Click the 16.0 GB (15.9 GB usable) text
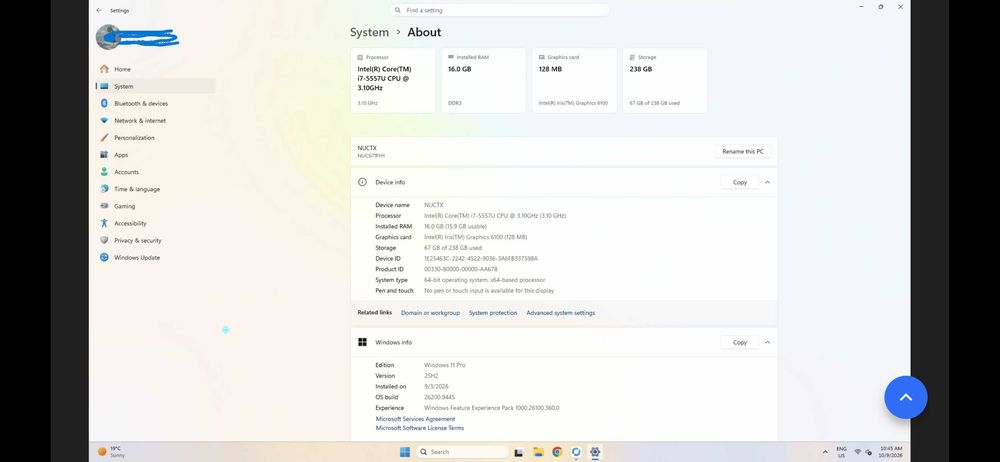This screenshot has width=1000, height=462. pos(455,227)
